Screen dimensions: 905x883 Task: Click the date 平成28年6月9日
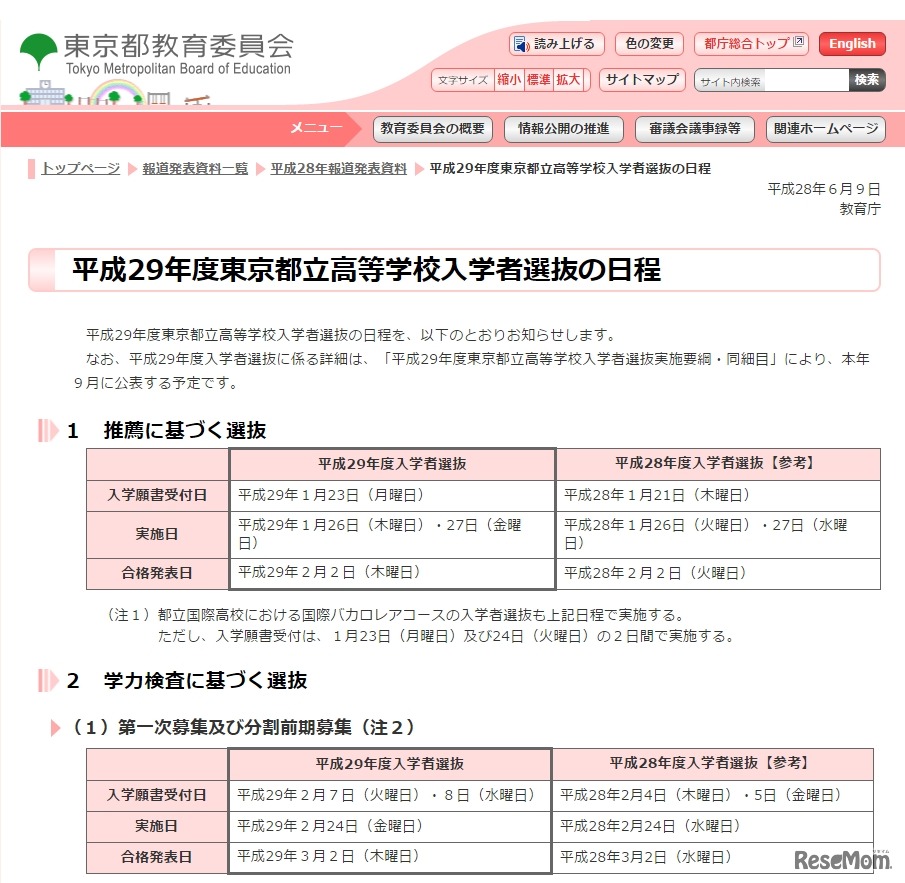click(x=824, y=189)
